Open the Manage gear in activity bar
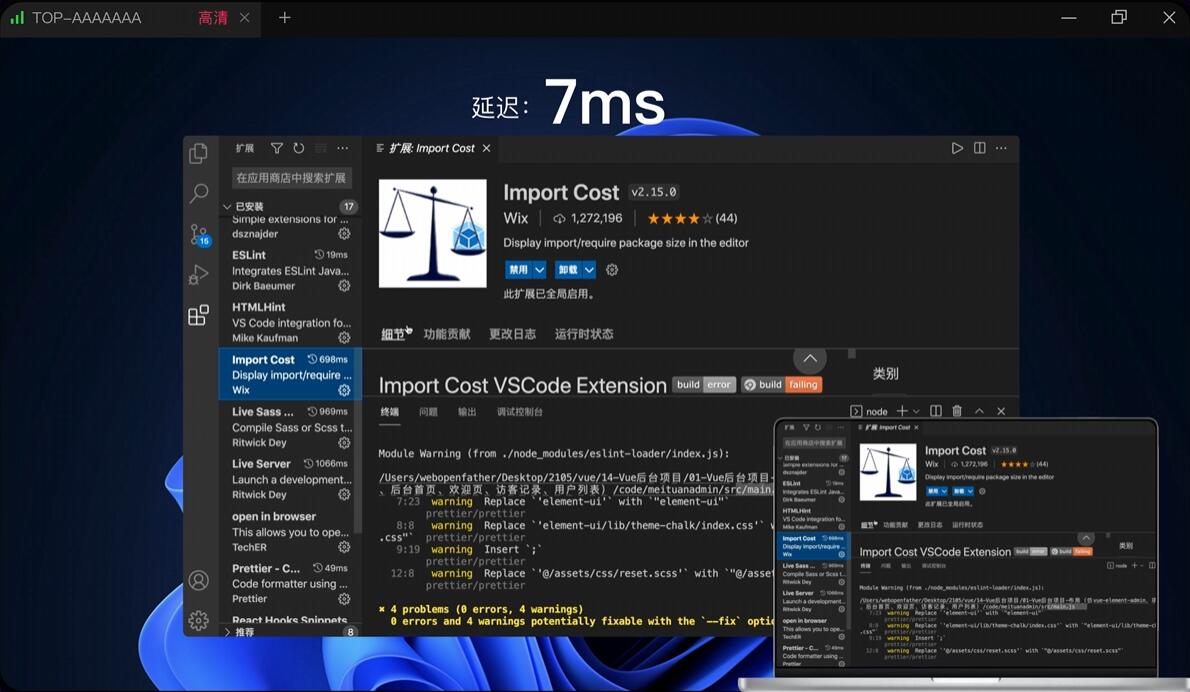 click(198, 620)
